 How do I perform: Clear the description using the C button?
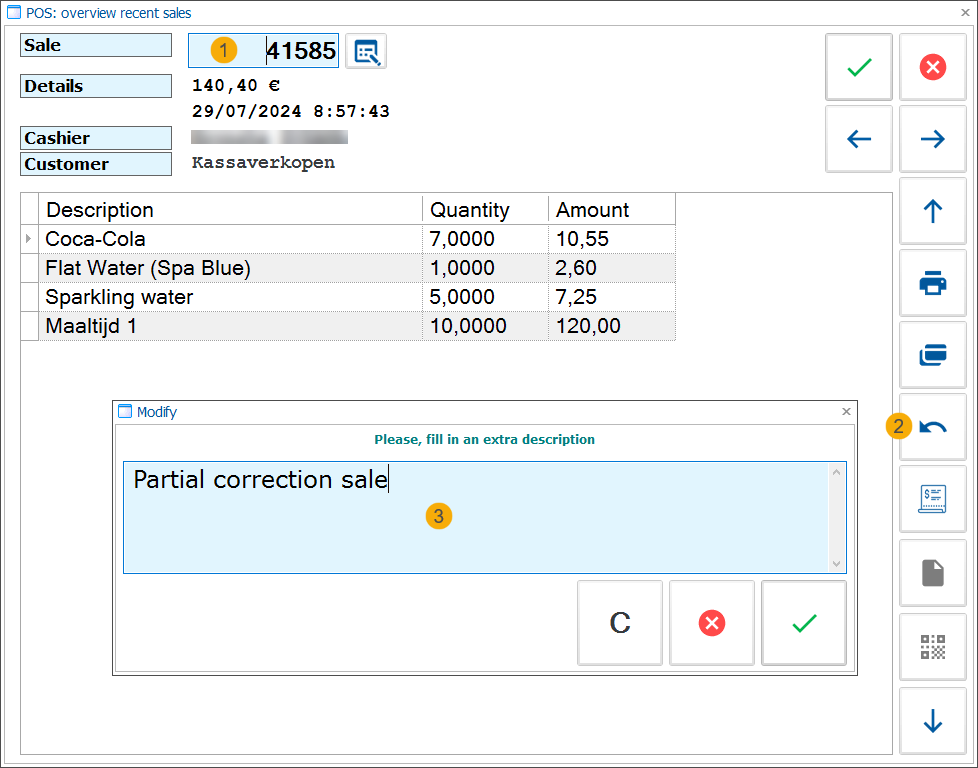tap(619, 622)
